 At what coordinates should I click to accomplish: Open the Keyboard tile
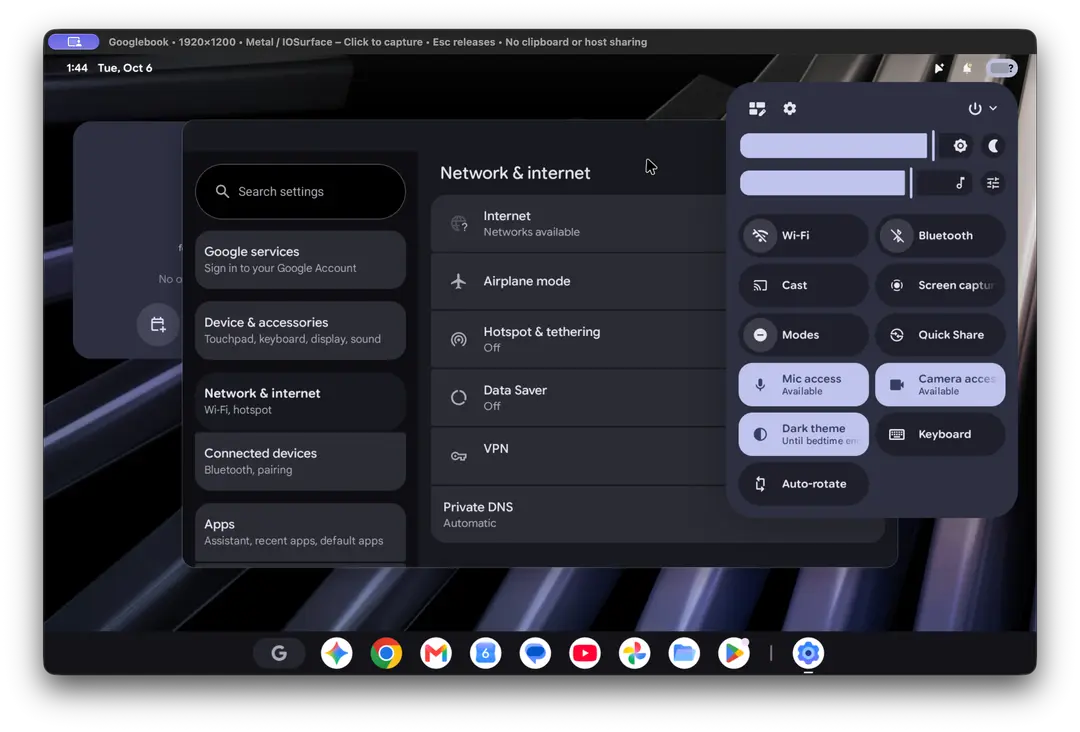point(940,434)
